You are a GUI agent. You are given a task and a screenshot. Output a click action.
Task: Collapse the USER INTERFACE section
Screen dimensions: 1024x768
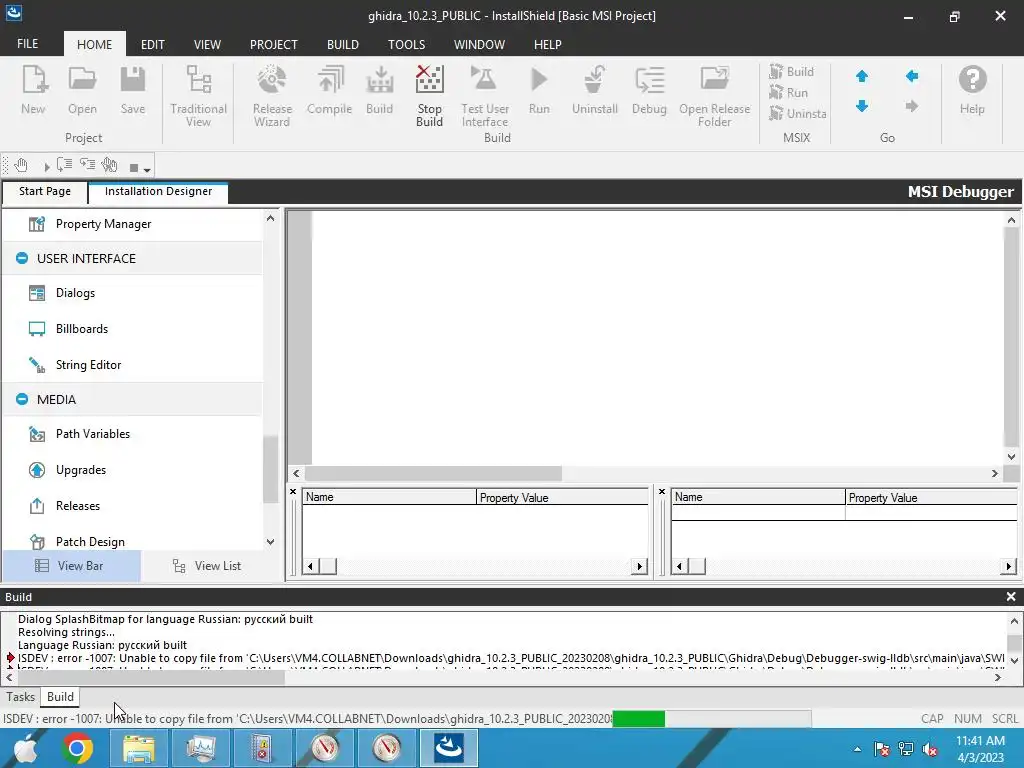pos(22,259)
